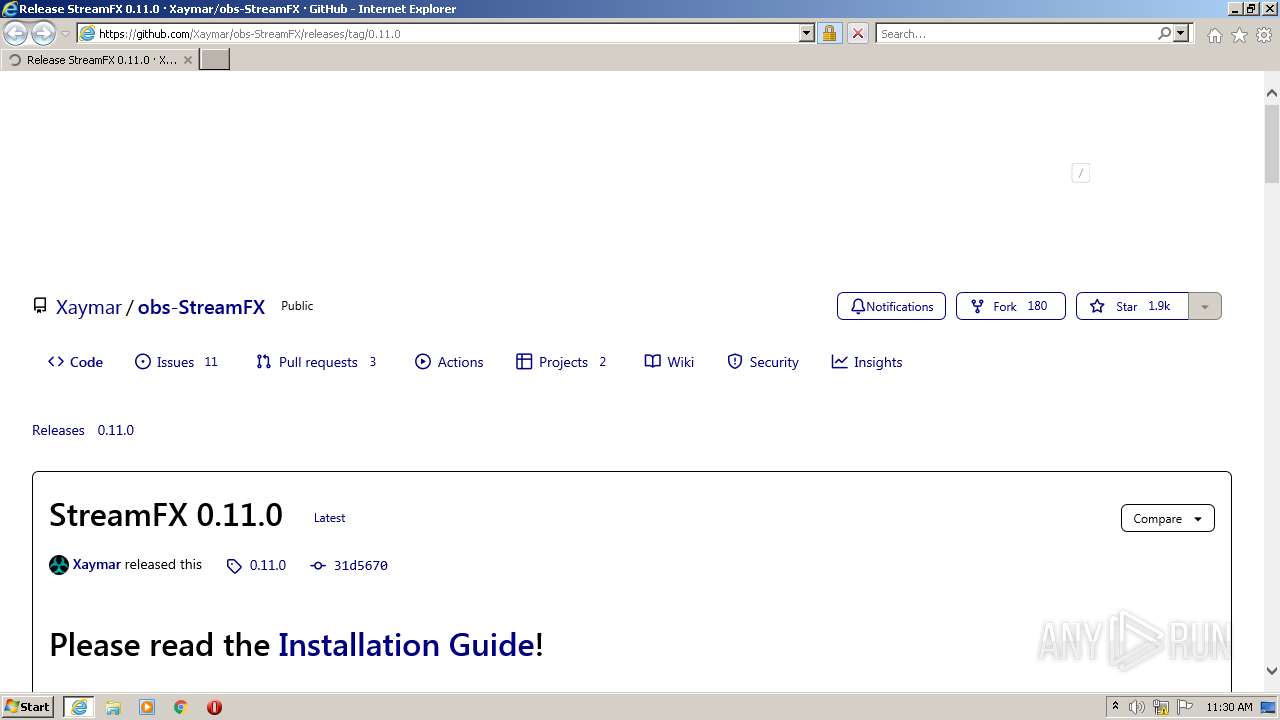The image size is (1280, 720).
Task: Click the slash shortcut key box
Action: [1080, 173]
